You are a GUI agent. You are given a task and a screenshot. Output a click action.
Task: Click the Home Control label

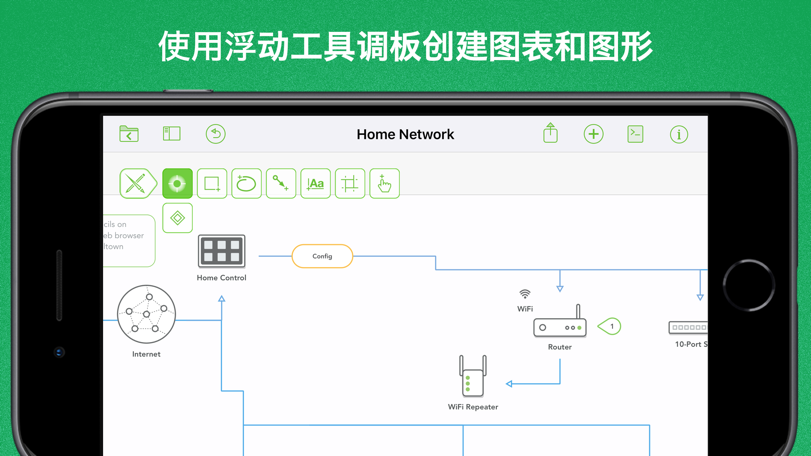click(221, 278)
